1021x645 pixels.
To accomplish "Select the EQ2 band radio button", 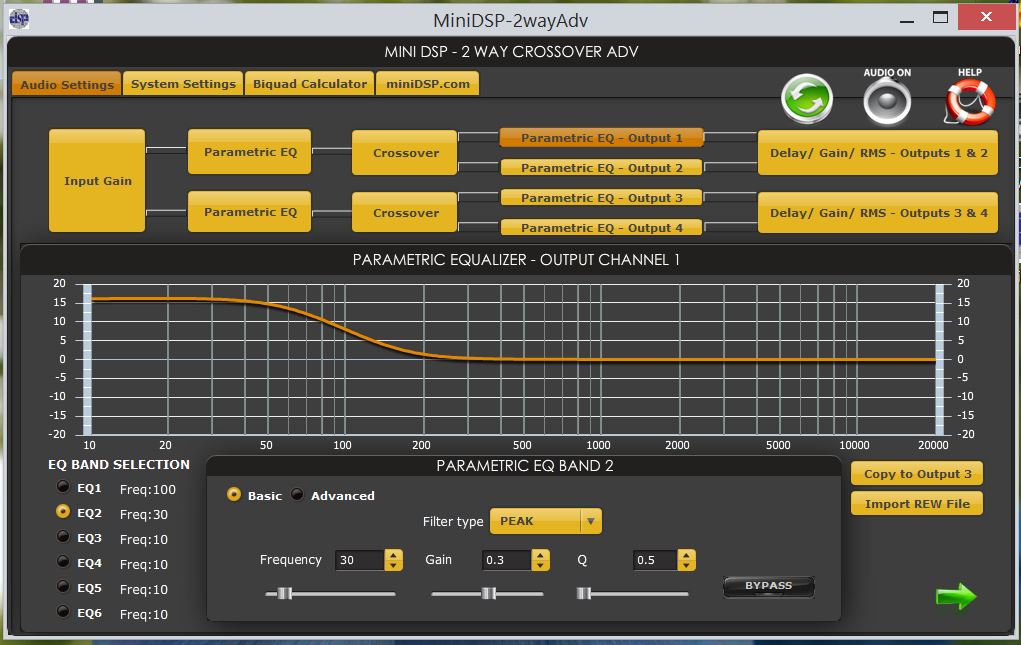I will point(63,512).
